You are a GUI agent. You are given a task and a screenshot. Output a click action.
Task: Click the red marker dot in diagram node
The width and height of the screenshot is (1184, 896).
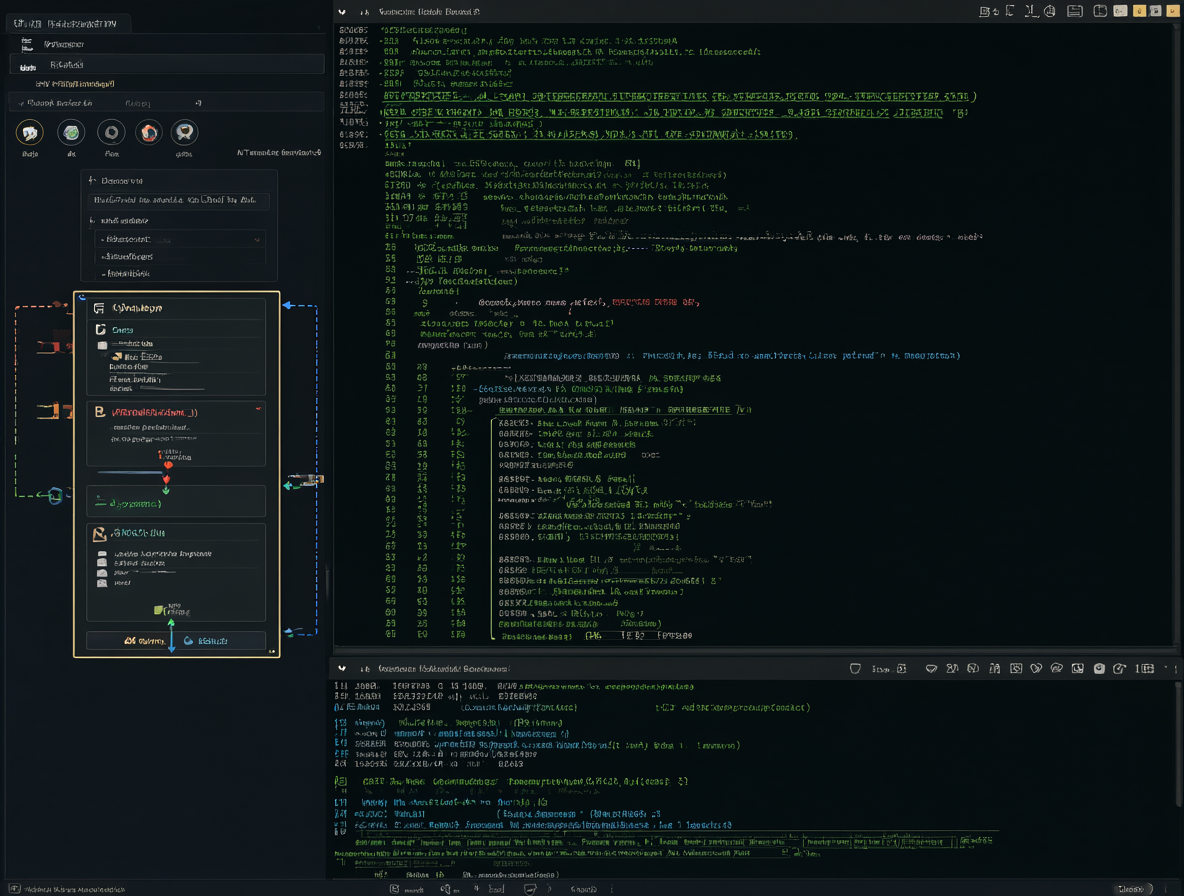[168, 465]
